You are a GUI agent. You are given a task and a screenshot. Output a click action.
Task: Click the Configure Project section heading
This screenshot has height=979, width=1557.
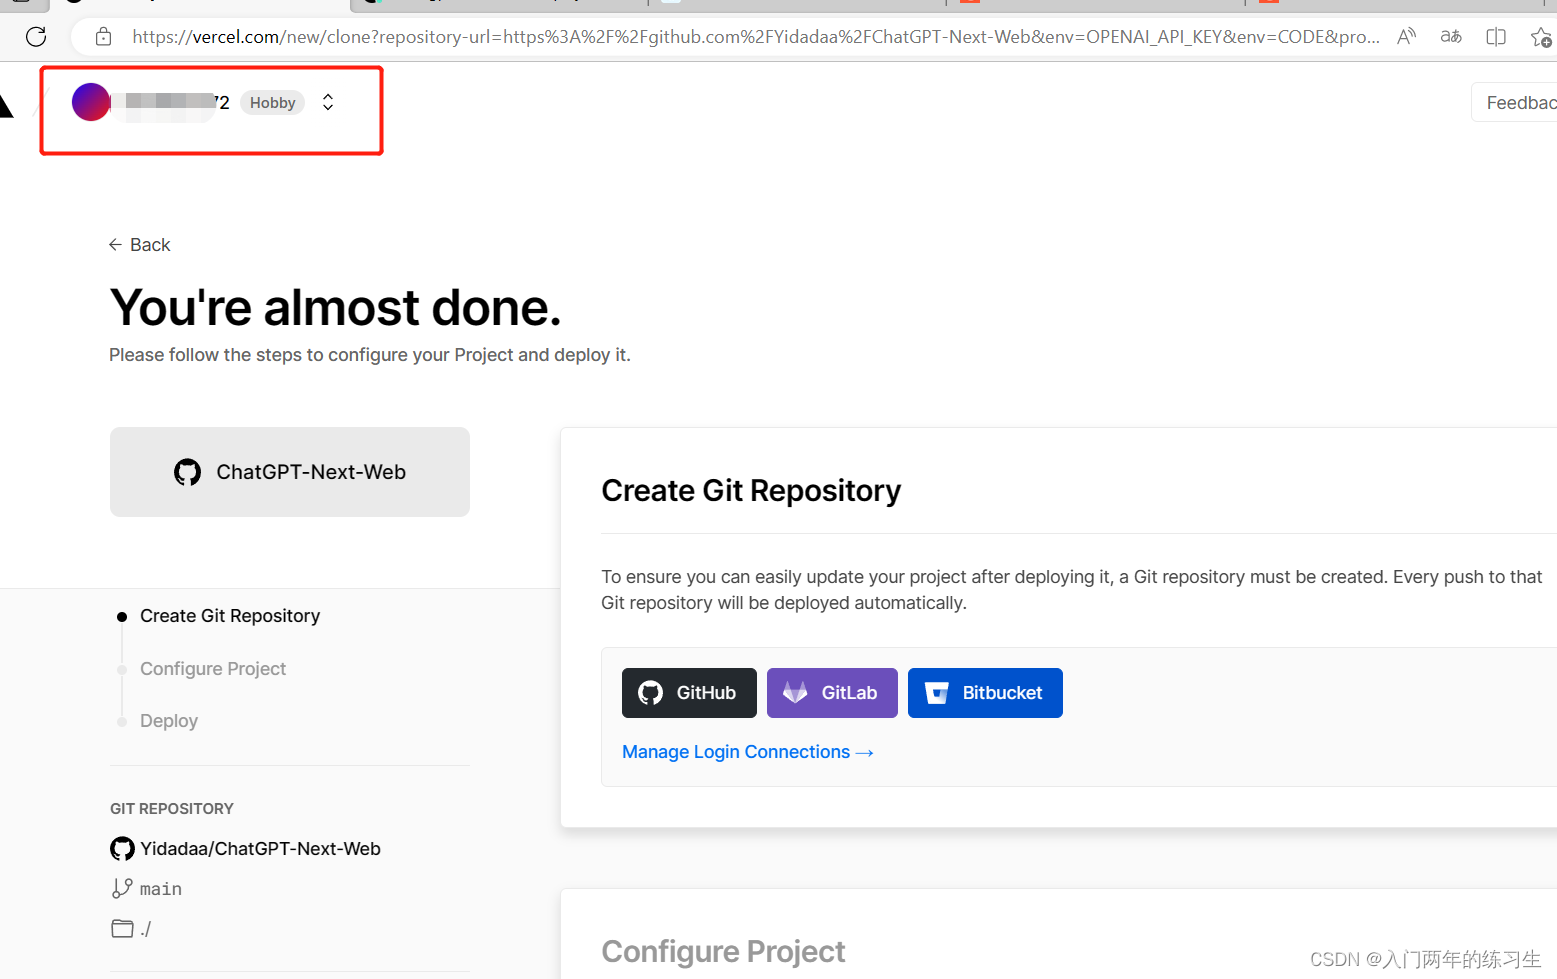[x=723, y=952]
